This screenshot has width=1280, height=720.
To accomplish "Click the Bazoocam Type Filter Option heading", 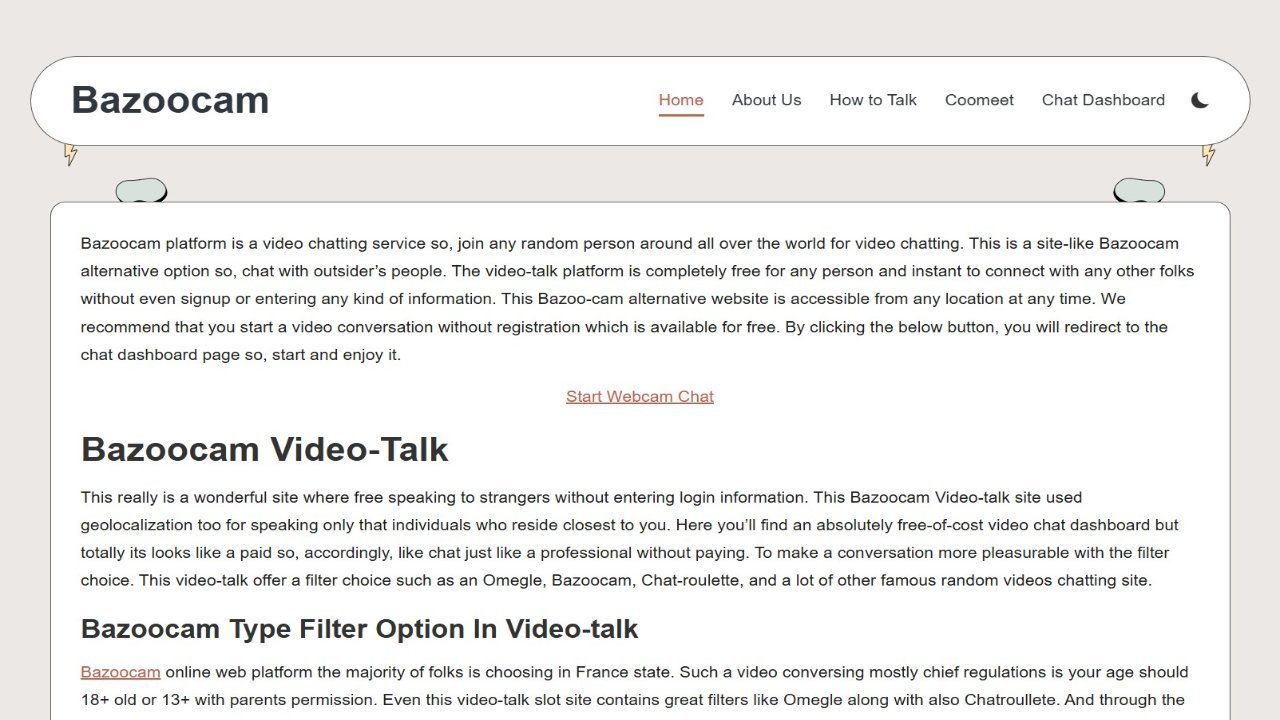I will click(x=359, y=629).
